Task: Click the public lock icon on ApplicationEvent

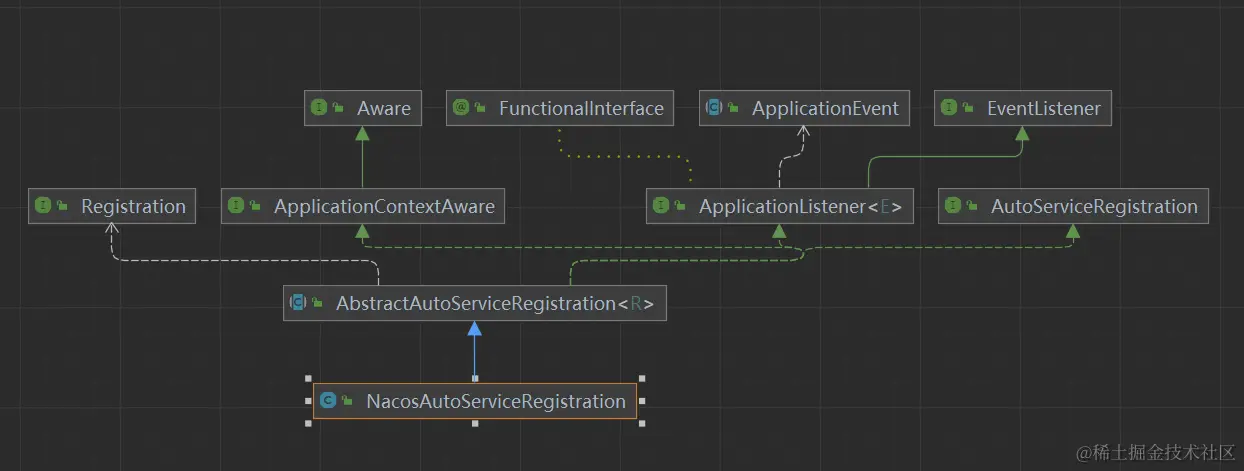Action: tap(735, 108)
